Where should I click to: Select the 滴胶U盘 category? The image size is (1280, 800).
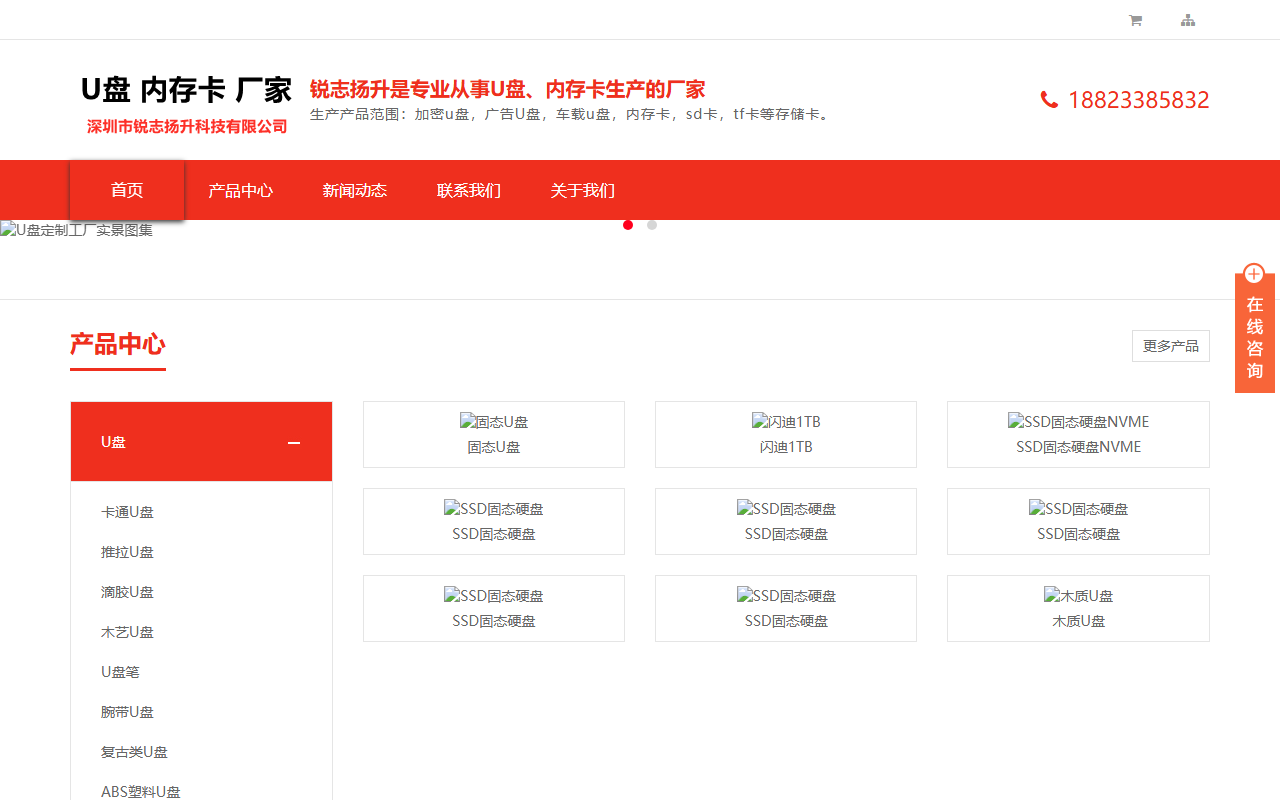pos(127,592)
